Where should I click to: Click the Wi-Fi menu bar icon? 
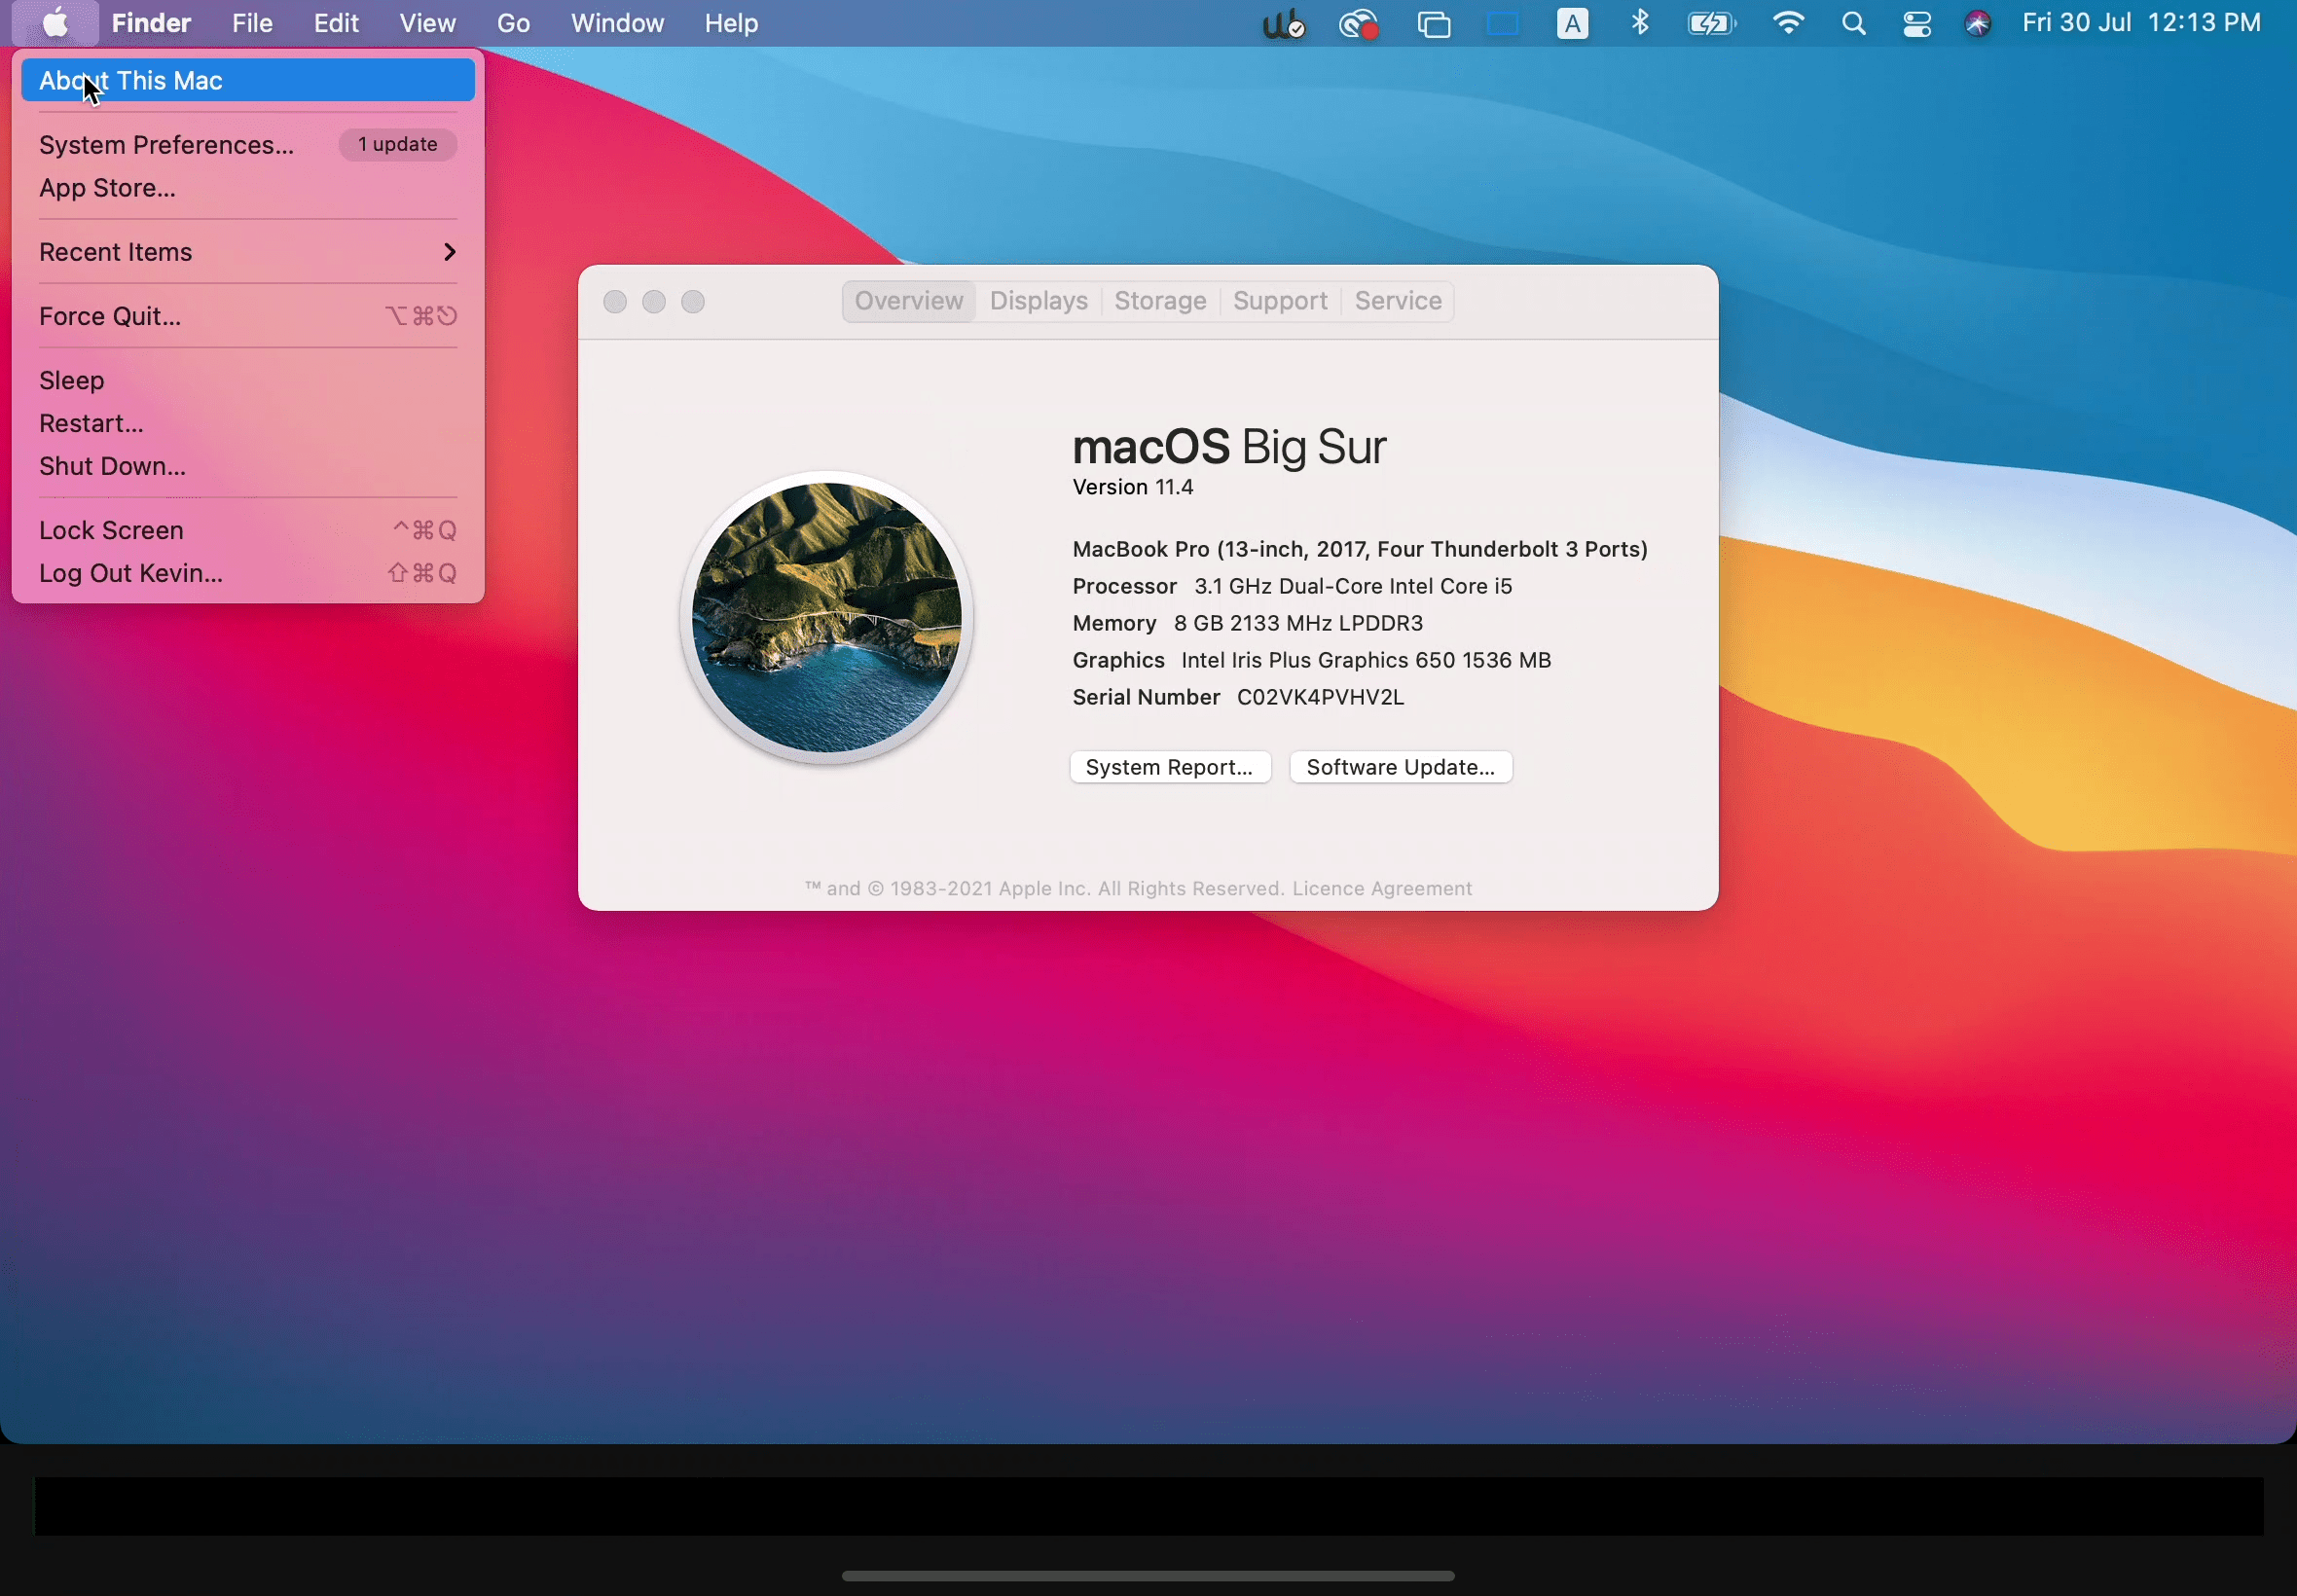coord(1788,23)
